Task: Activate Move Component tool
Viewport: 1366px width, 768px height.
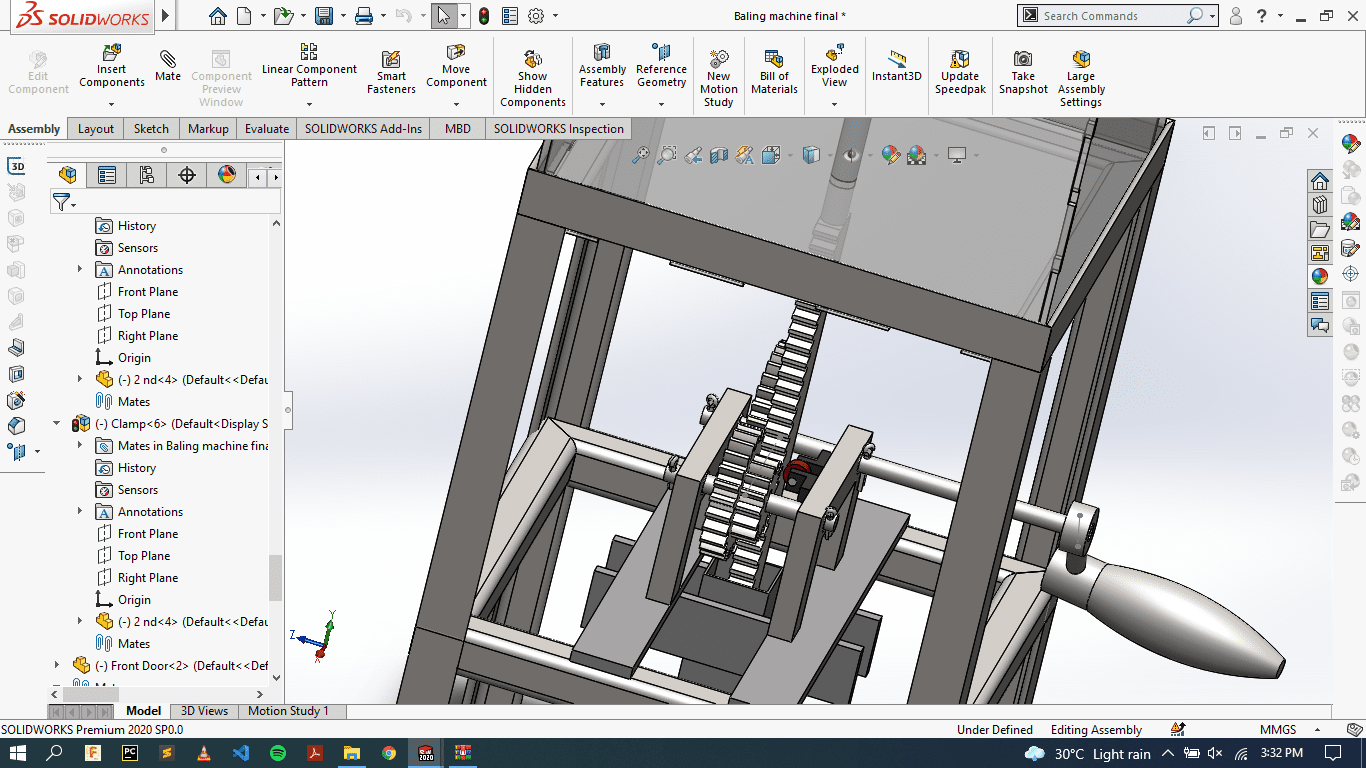Action: (x=456, y=66)
